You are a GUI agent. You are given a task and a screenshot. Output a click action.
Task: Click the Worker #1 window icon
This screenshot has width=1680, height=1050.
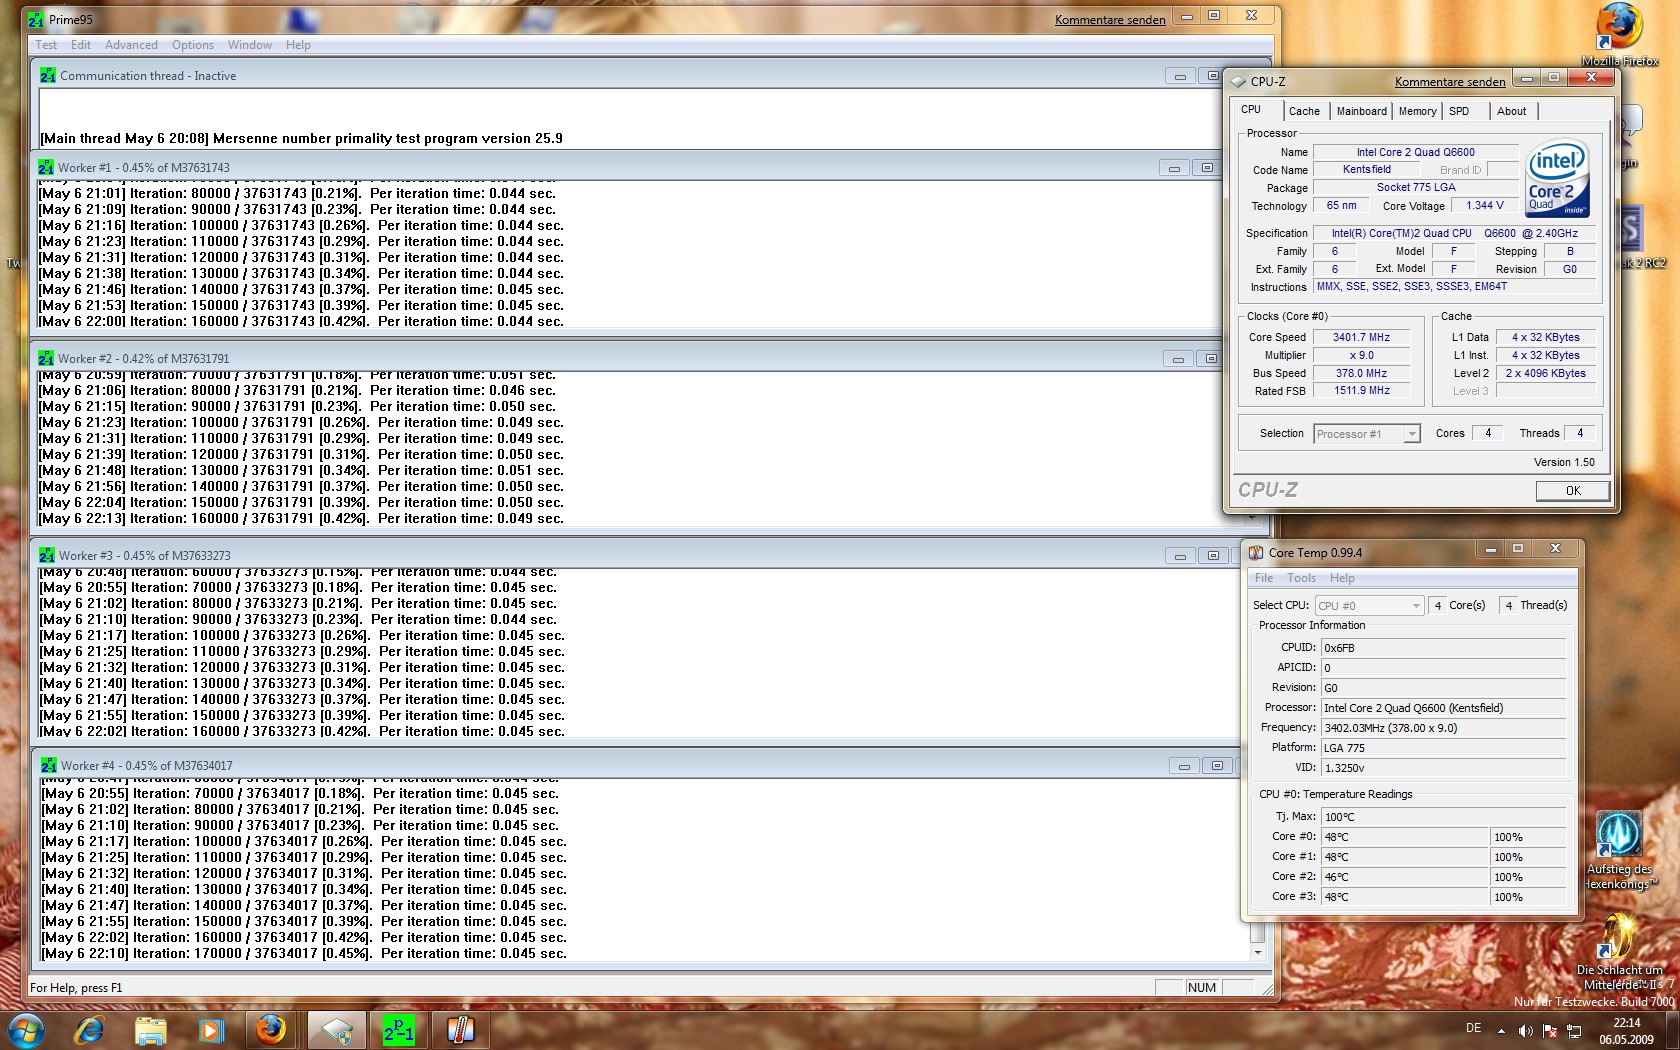(x=46, y=167)
